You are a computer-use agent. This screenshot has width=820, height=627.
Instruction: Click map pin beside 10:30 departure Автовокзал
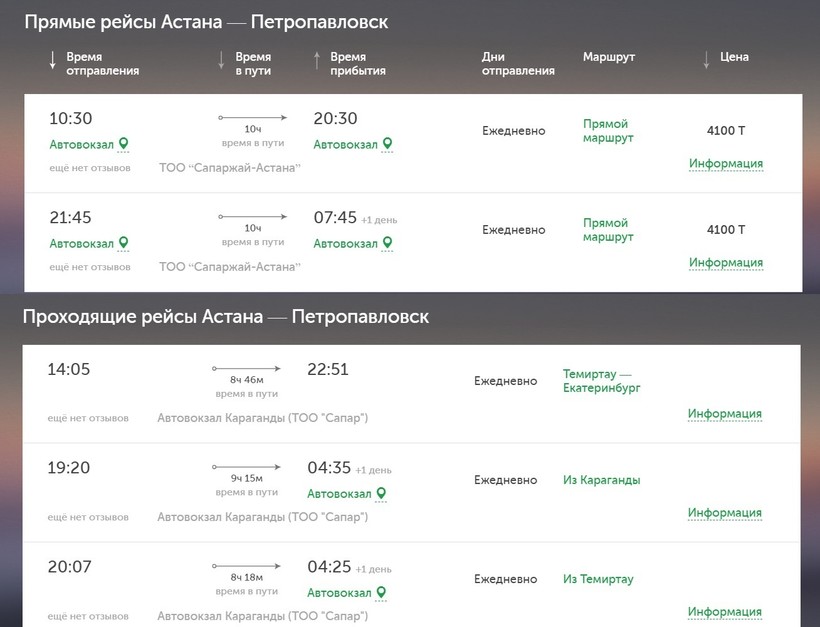tap(124, 144)
